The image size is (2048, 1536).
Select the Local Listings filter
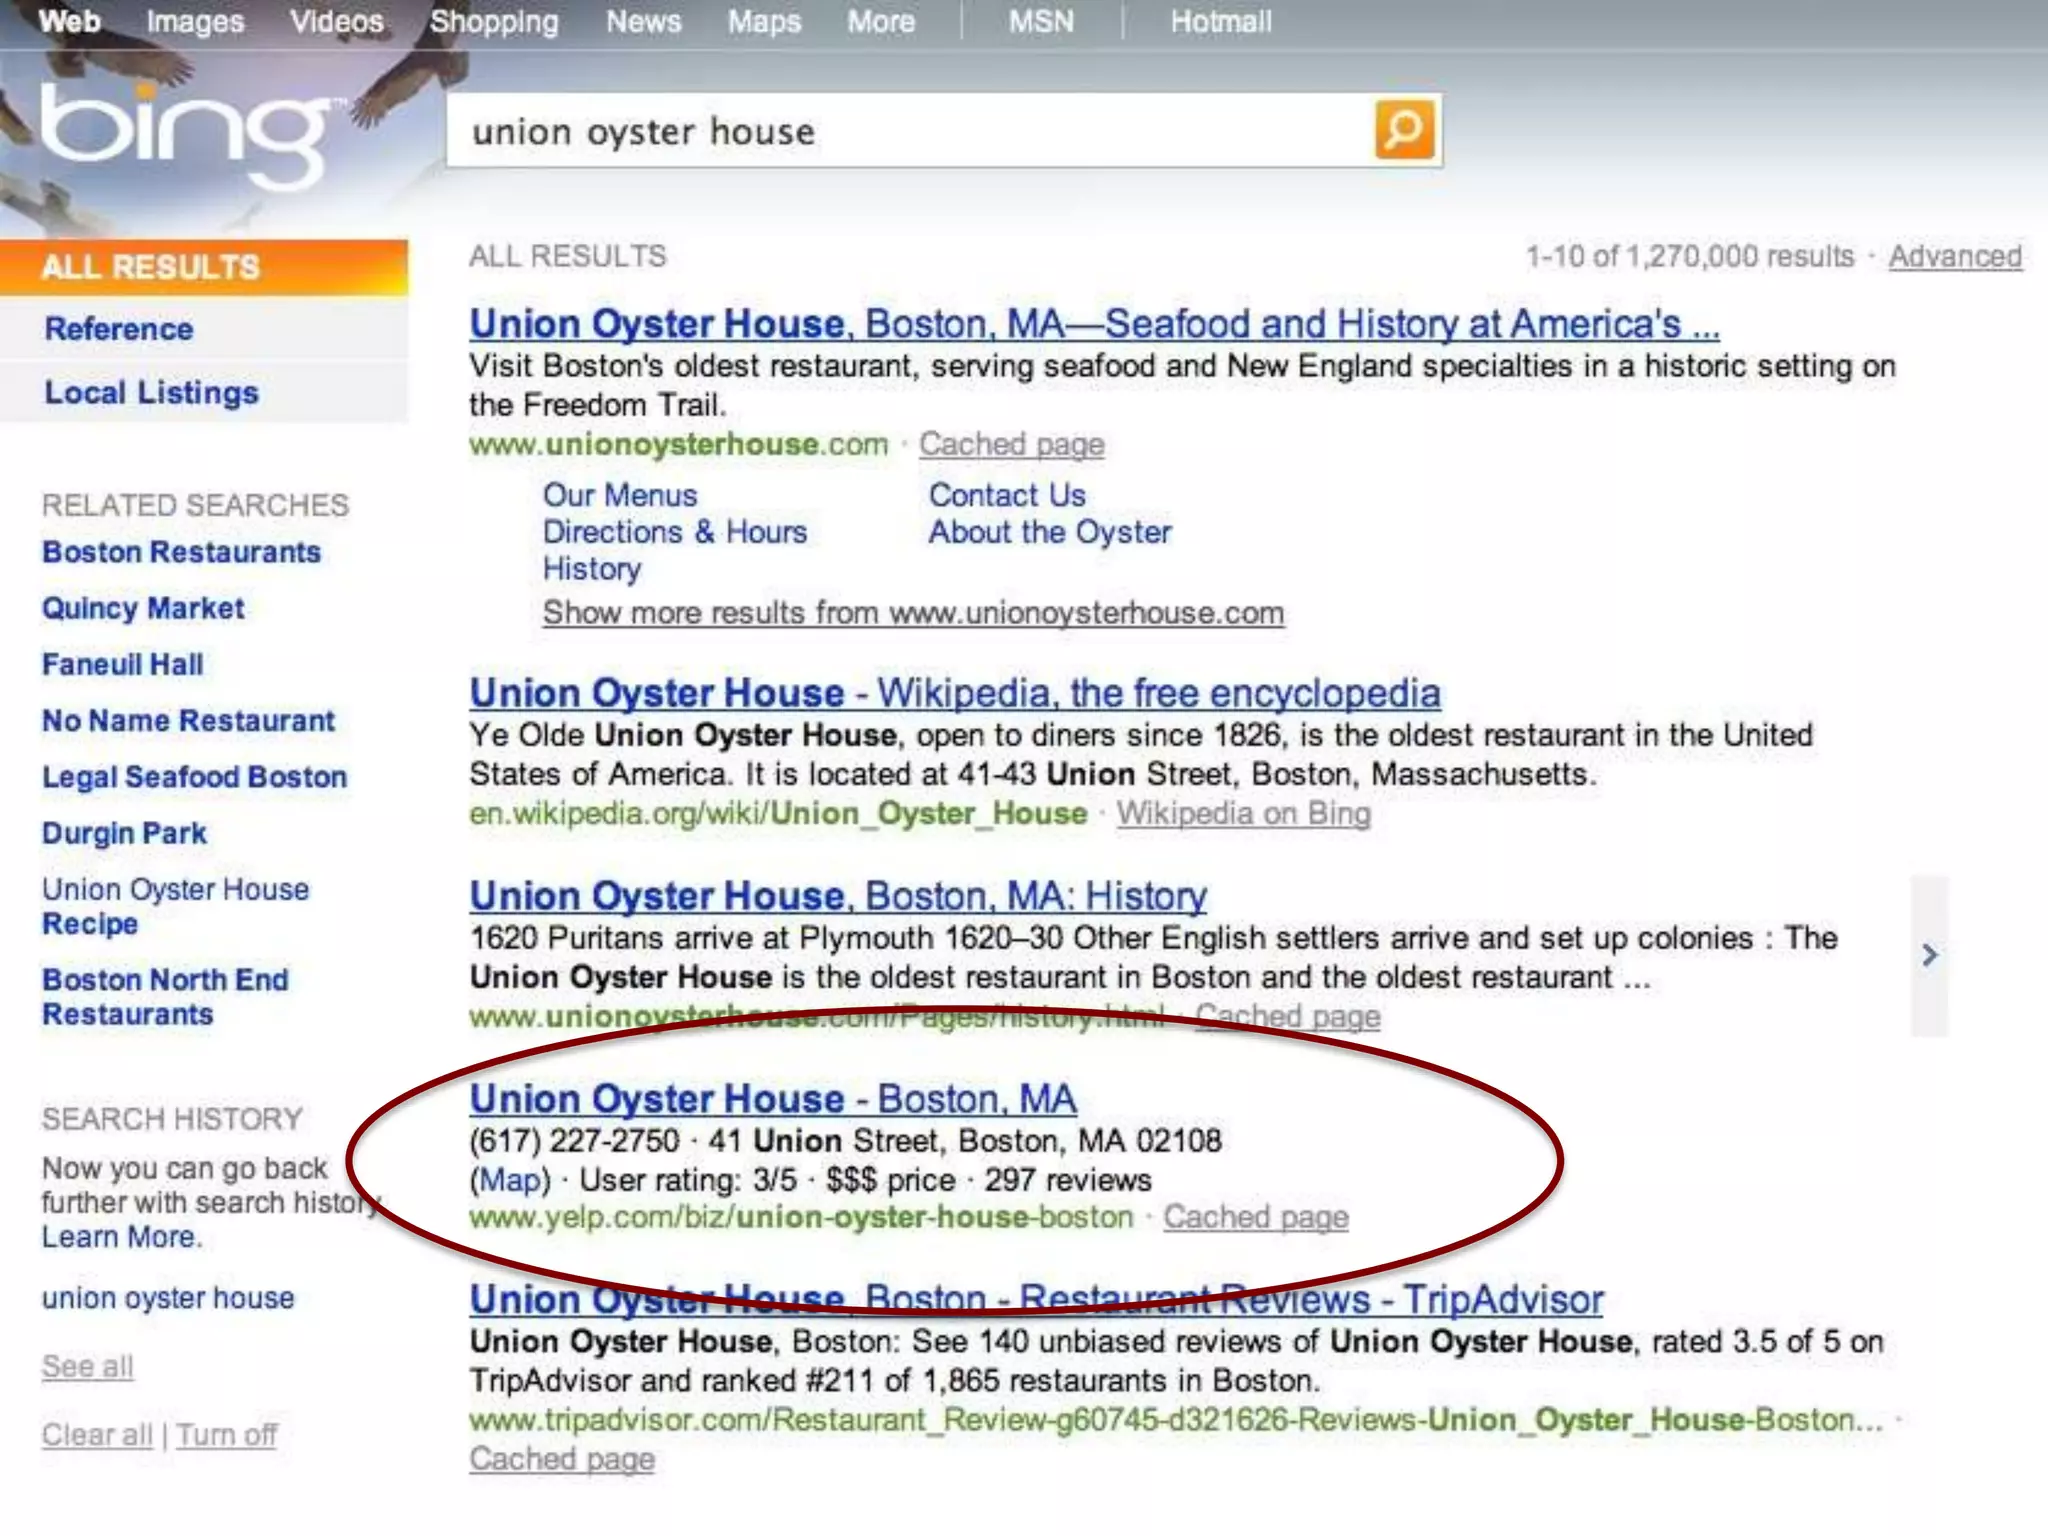[151, 393]
